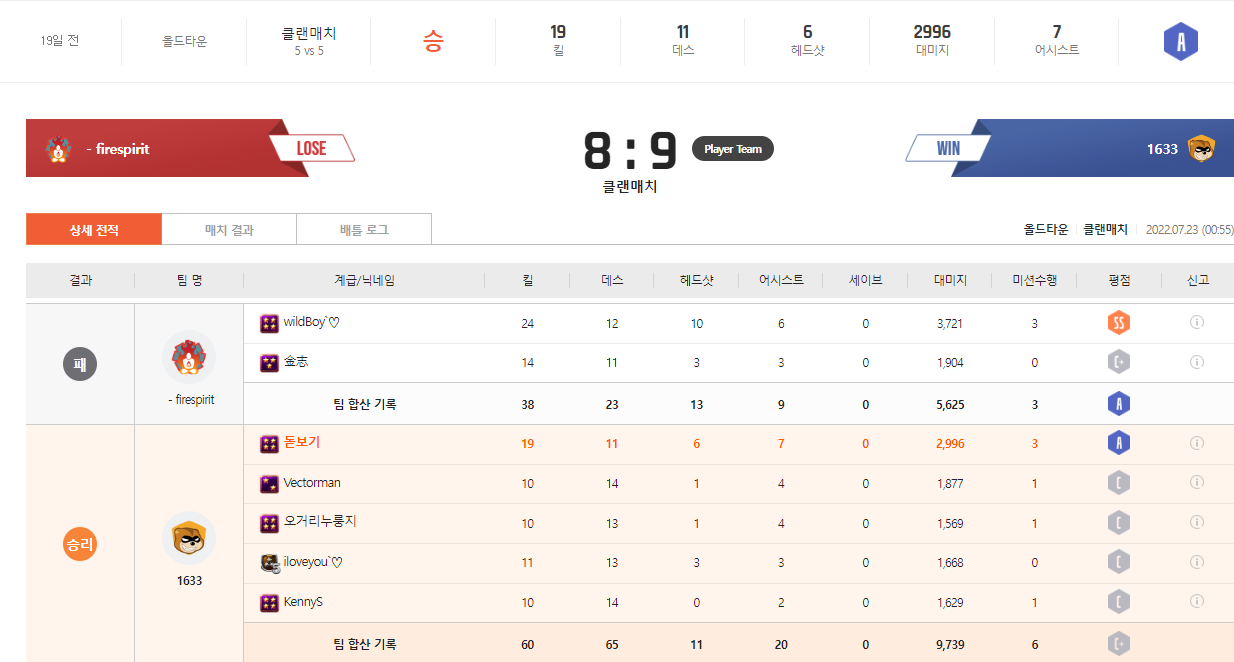Click the blue A grade hexagon in summary bar
Viewport: 1234px width, 662px height.
click(x=1180, y=42)
